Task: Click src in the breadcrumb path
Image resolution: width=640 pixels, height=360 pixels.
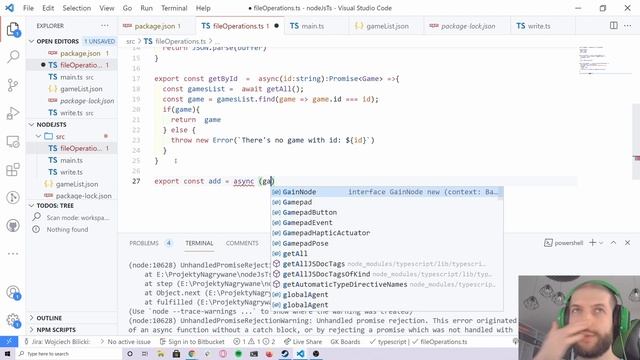Action: [x=130, y=41]
